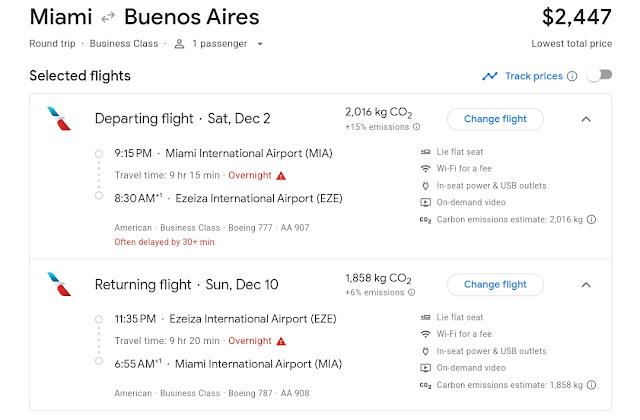Open the 1 passenger dropdown
The image size is (640, 420).
(218, 44)
